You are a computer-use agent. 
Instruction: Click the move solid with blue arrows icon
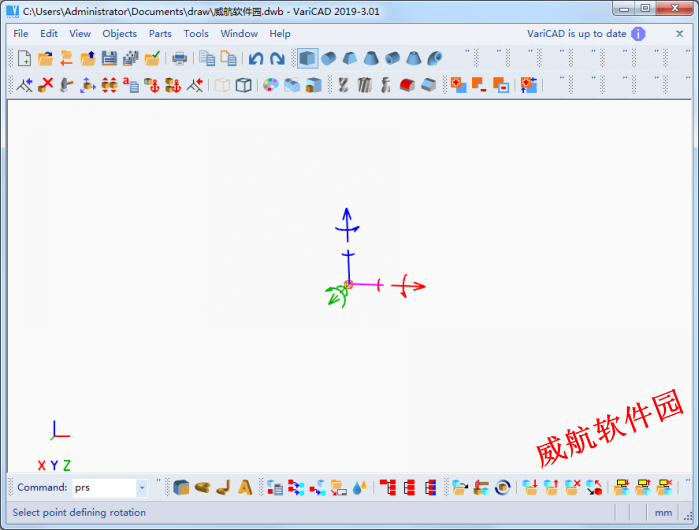(88, 84)
